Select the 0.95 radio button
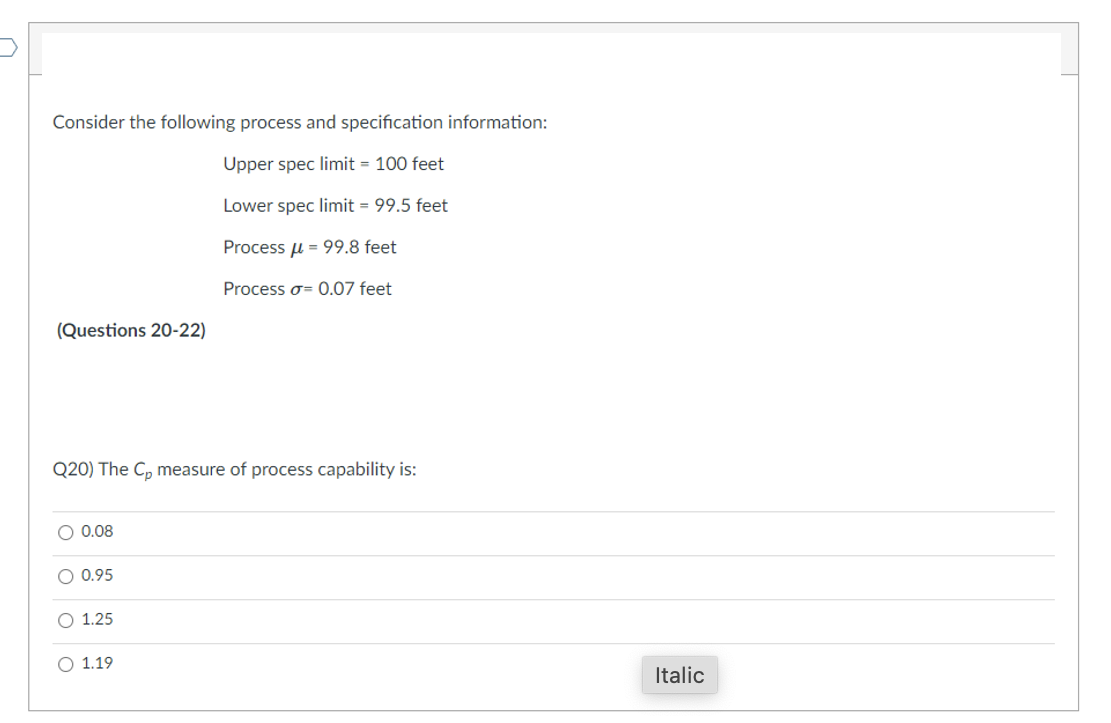Image resolution: width=1111 pixels, height=723 pixels. (65, 576)
